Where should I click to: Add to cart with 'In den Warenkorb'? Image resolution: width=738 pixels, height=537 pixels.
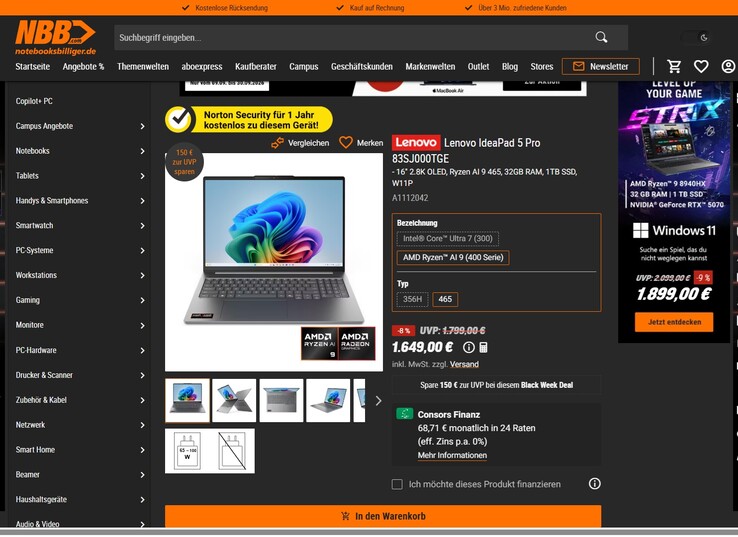coord(383,516)
